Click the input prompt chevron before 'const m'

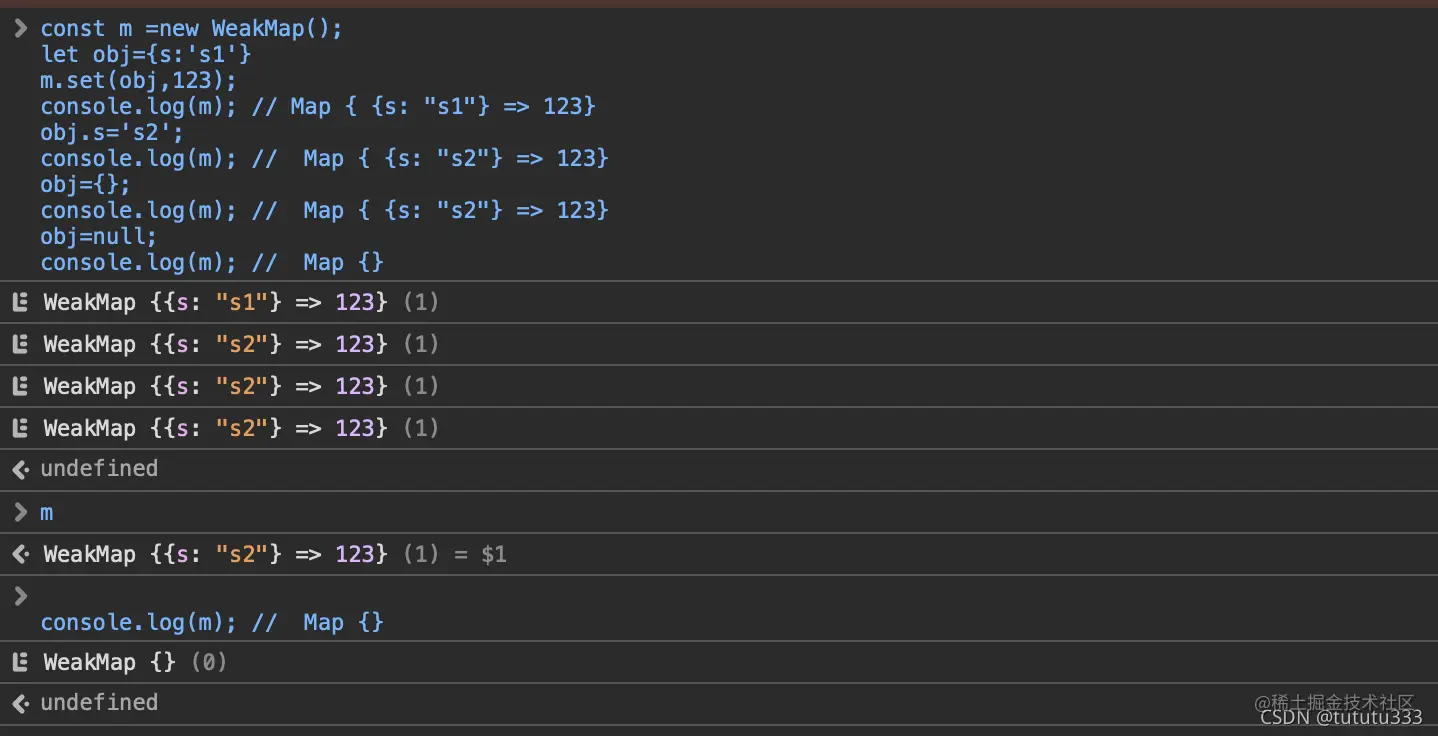pyautogui.click(x=20, y=28)
